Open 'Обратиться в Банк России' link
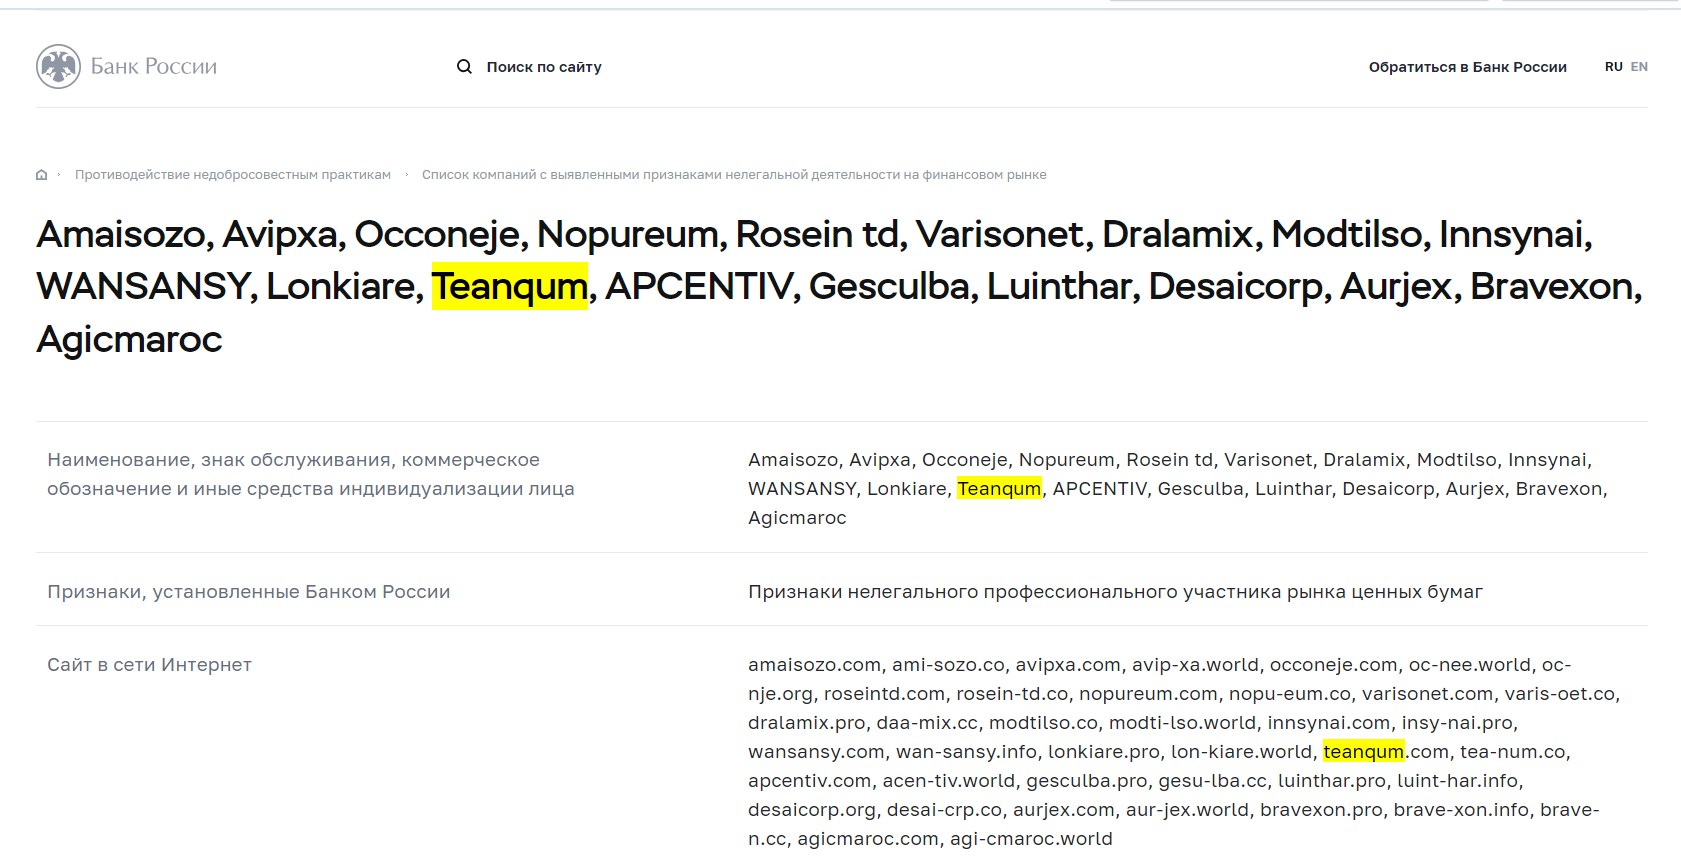The image size is (1681, 864). [x=1467, y=67]
